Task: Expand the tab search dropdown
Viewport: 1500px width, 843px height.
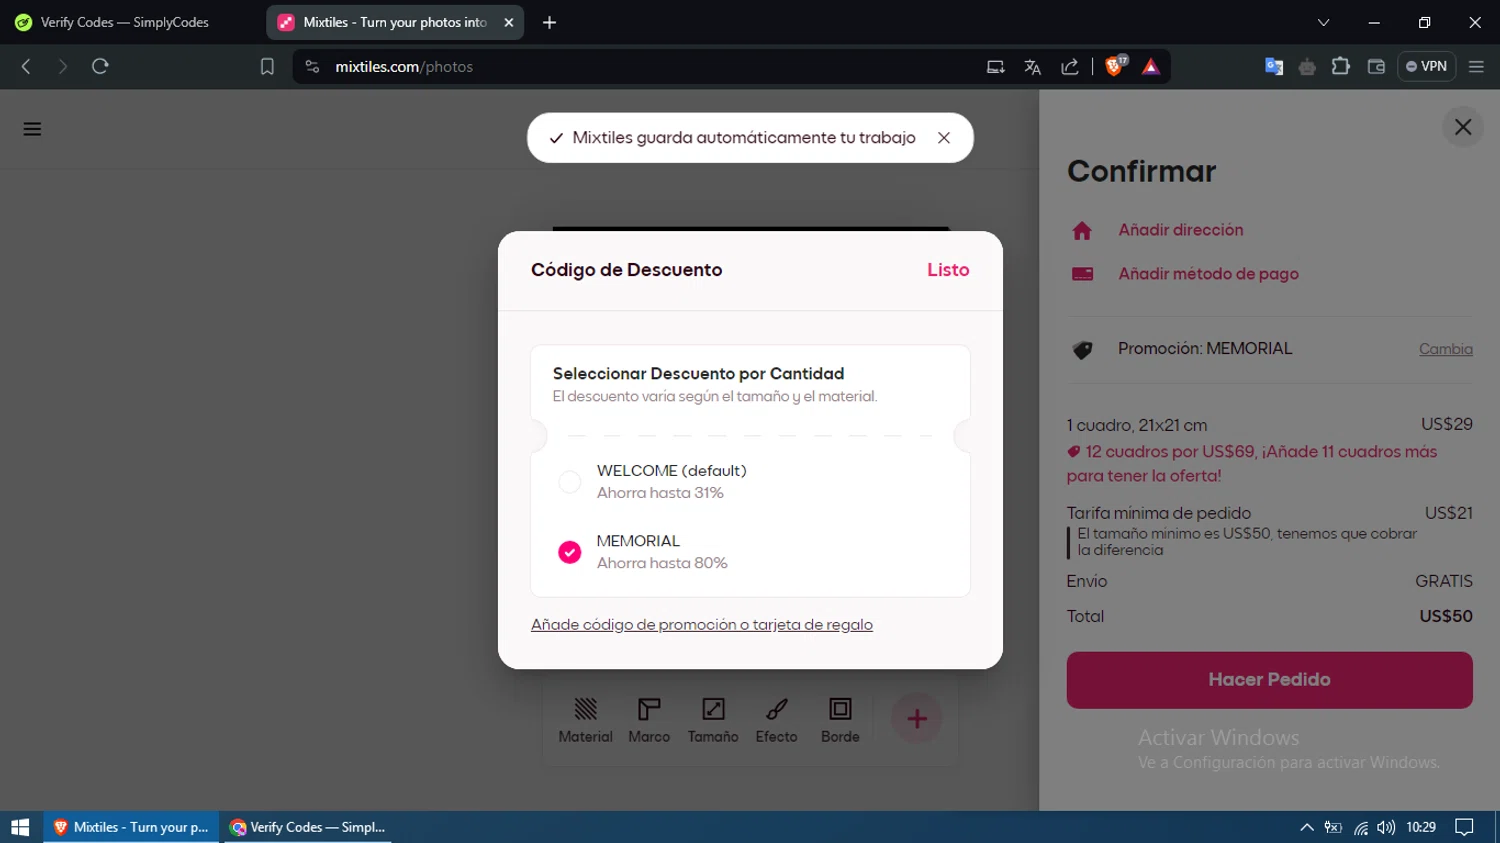Action: pos(1323,22)
